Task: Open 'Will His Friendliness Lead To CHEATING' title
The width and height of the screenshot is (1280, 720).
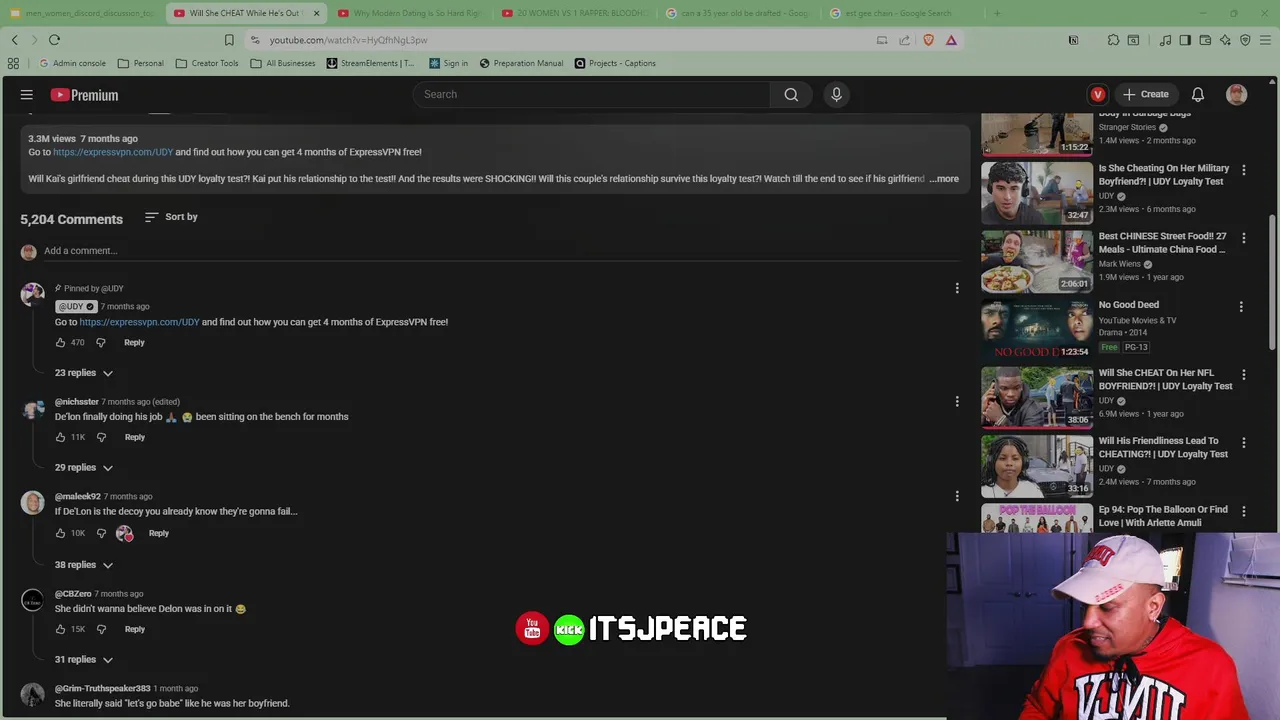Action: click(1163, 447)
